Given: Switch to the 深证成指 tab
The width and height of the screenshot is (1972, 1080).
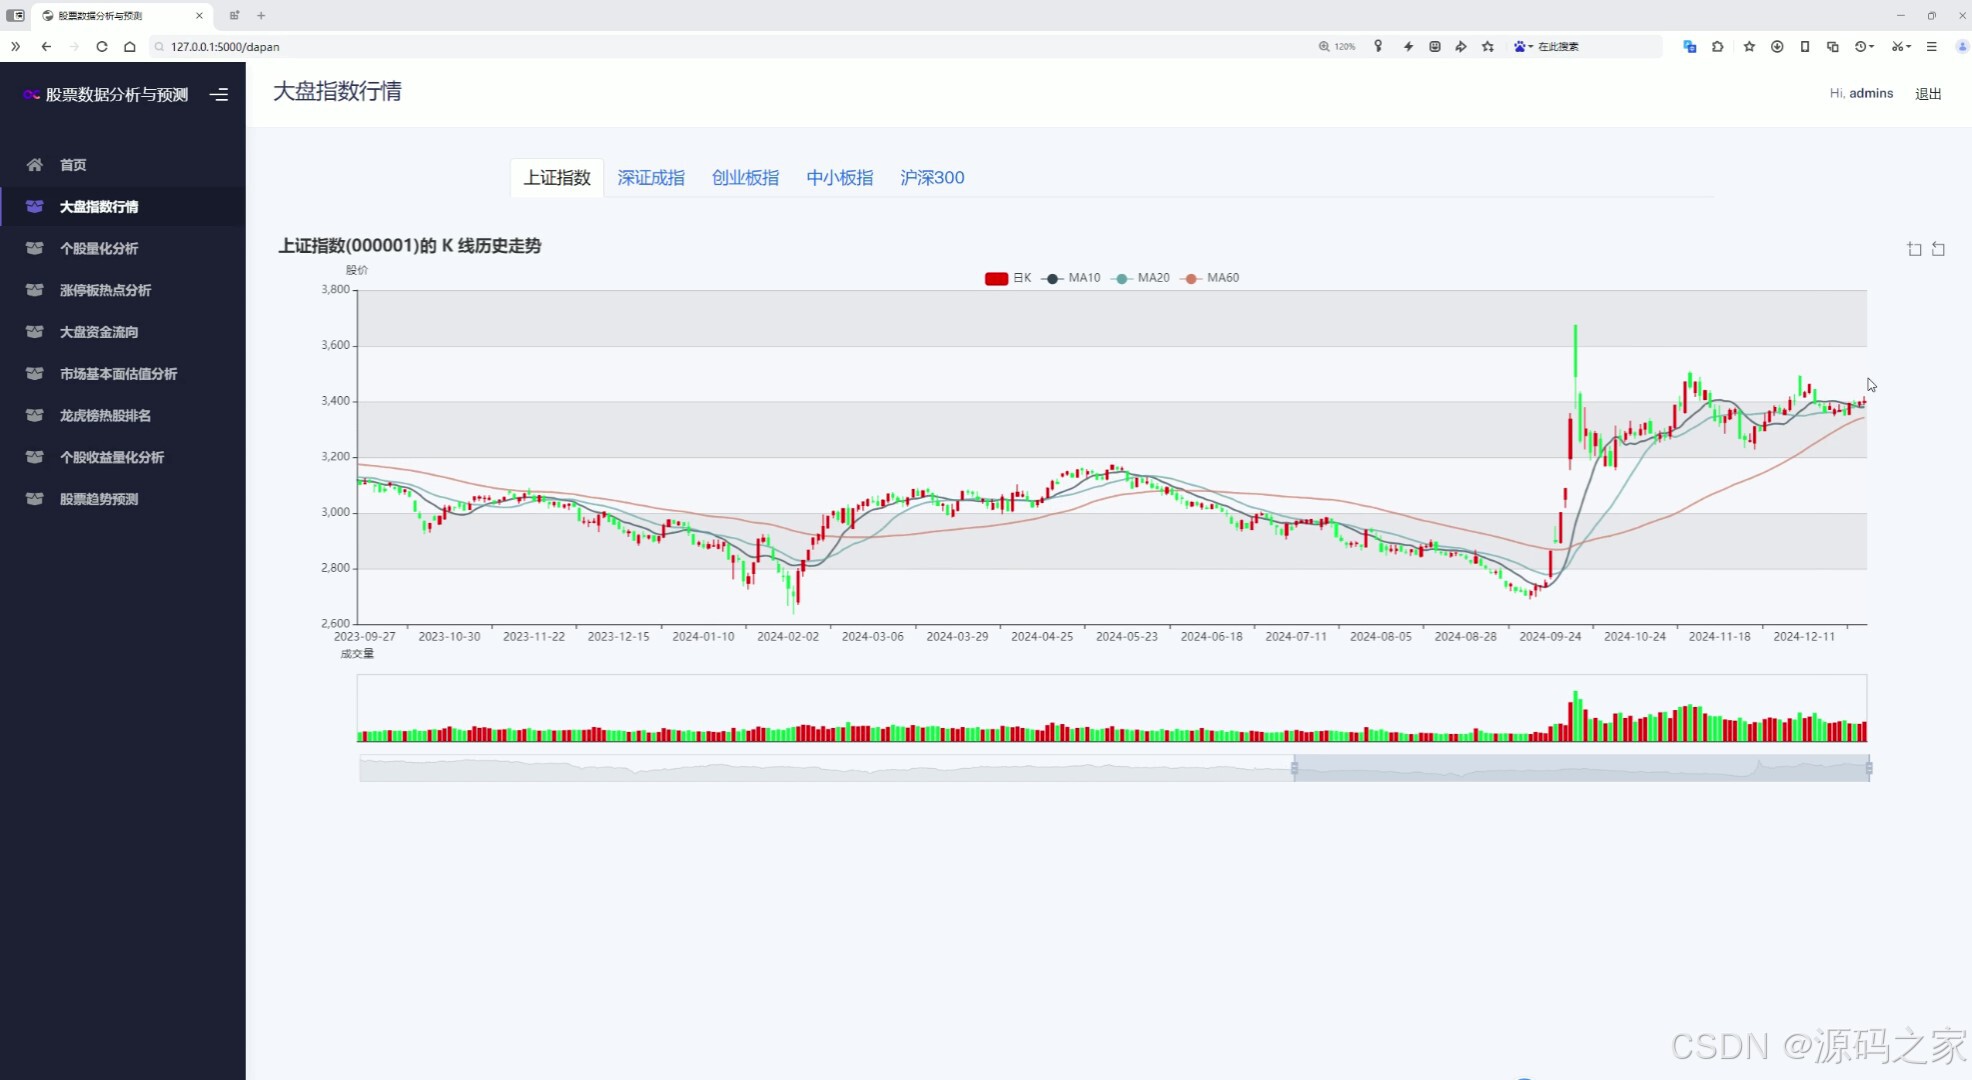Looking at the screenshot, I should [x=651, y=177].
